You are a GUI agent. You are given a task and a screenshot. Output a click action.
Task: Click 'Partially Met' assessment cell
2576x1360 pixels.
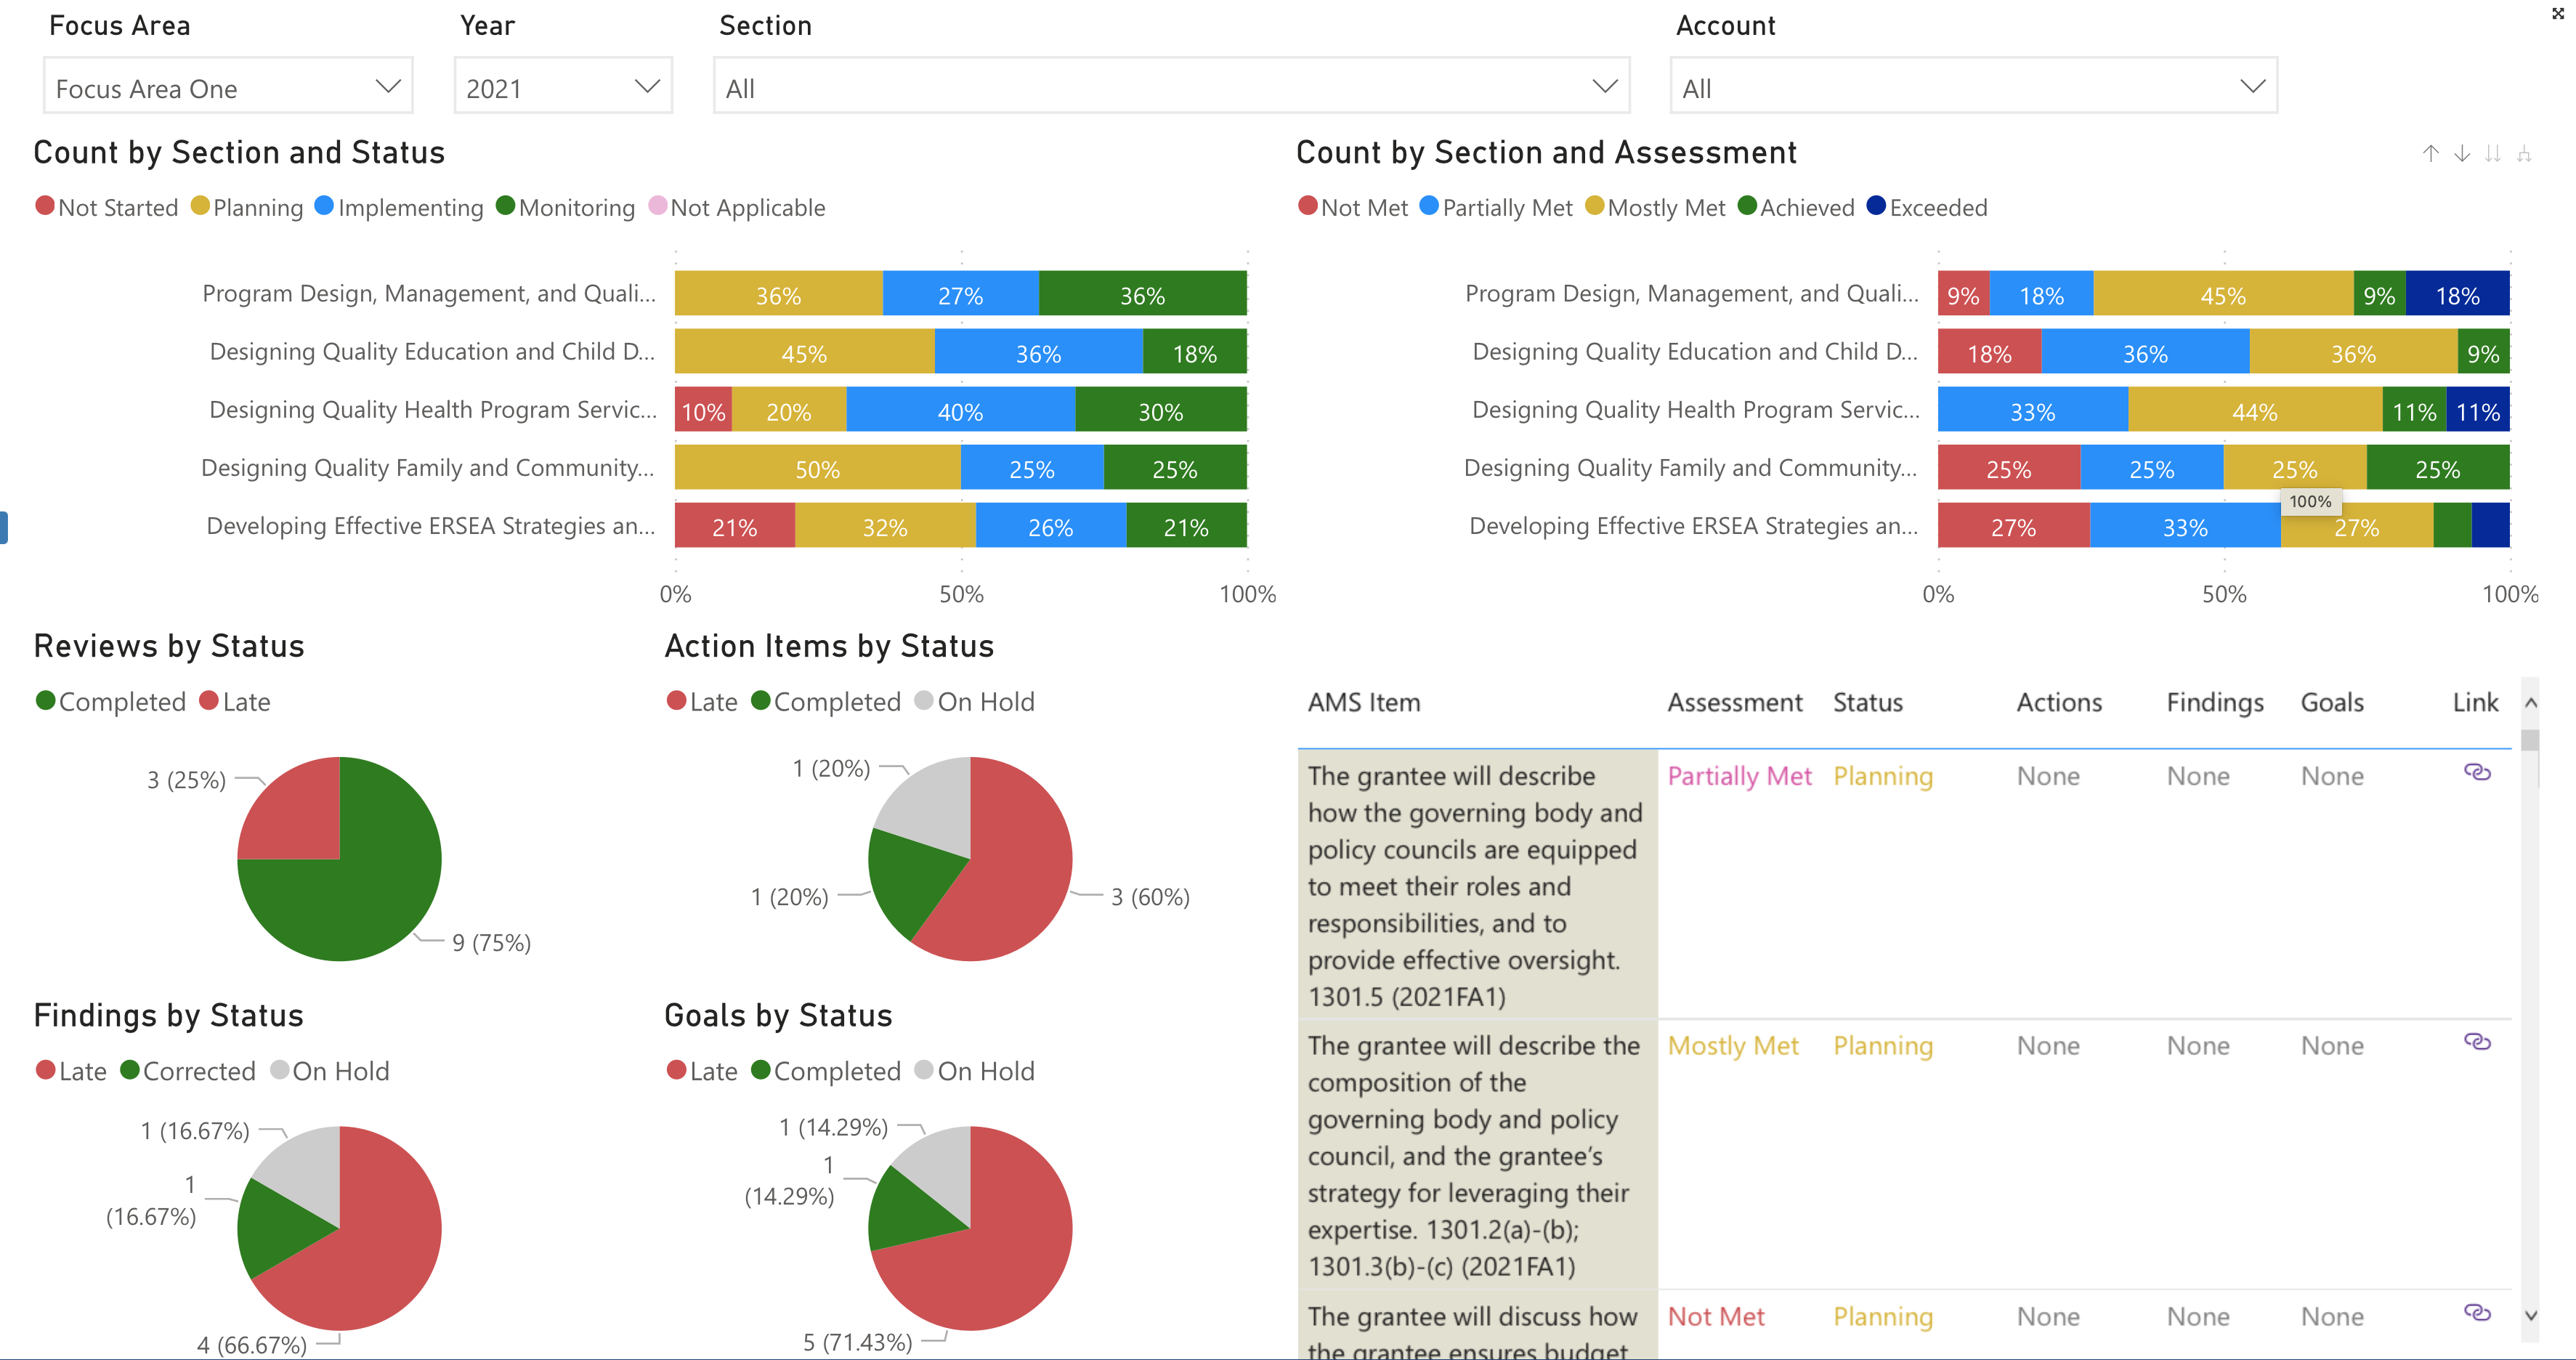click(x=1739, y=776)
